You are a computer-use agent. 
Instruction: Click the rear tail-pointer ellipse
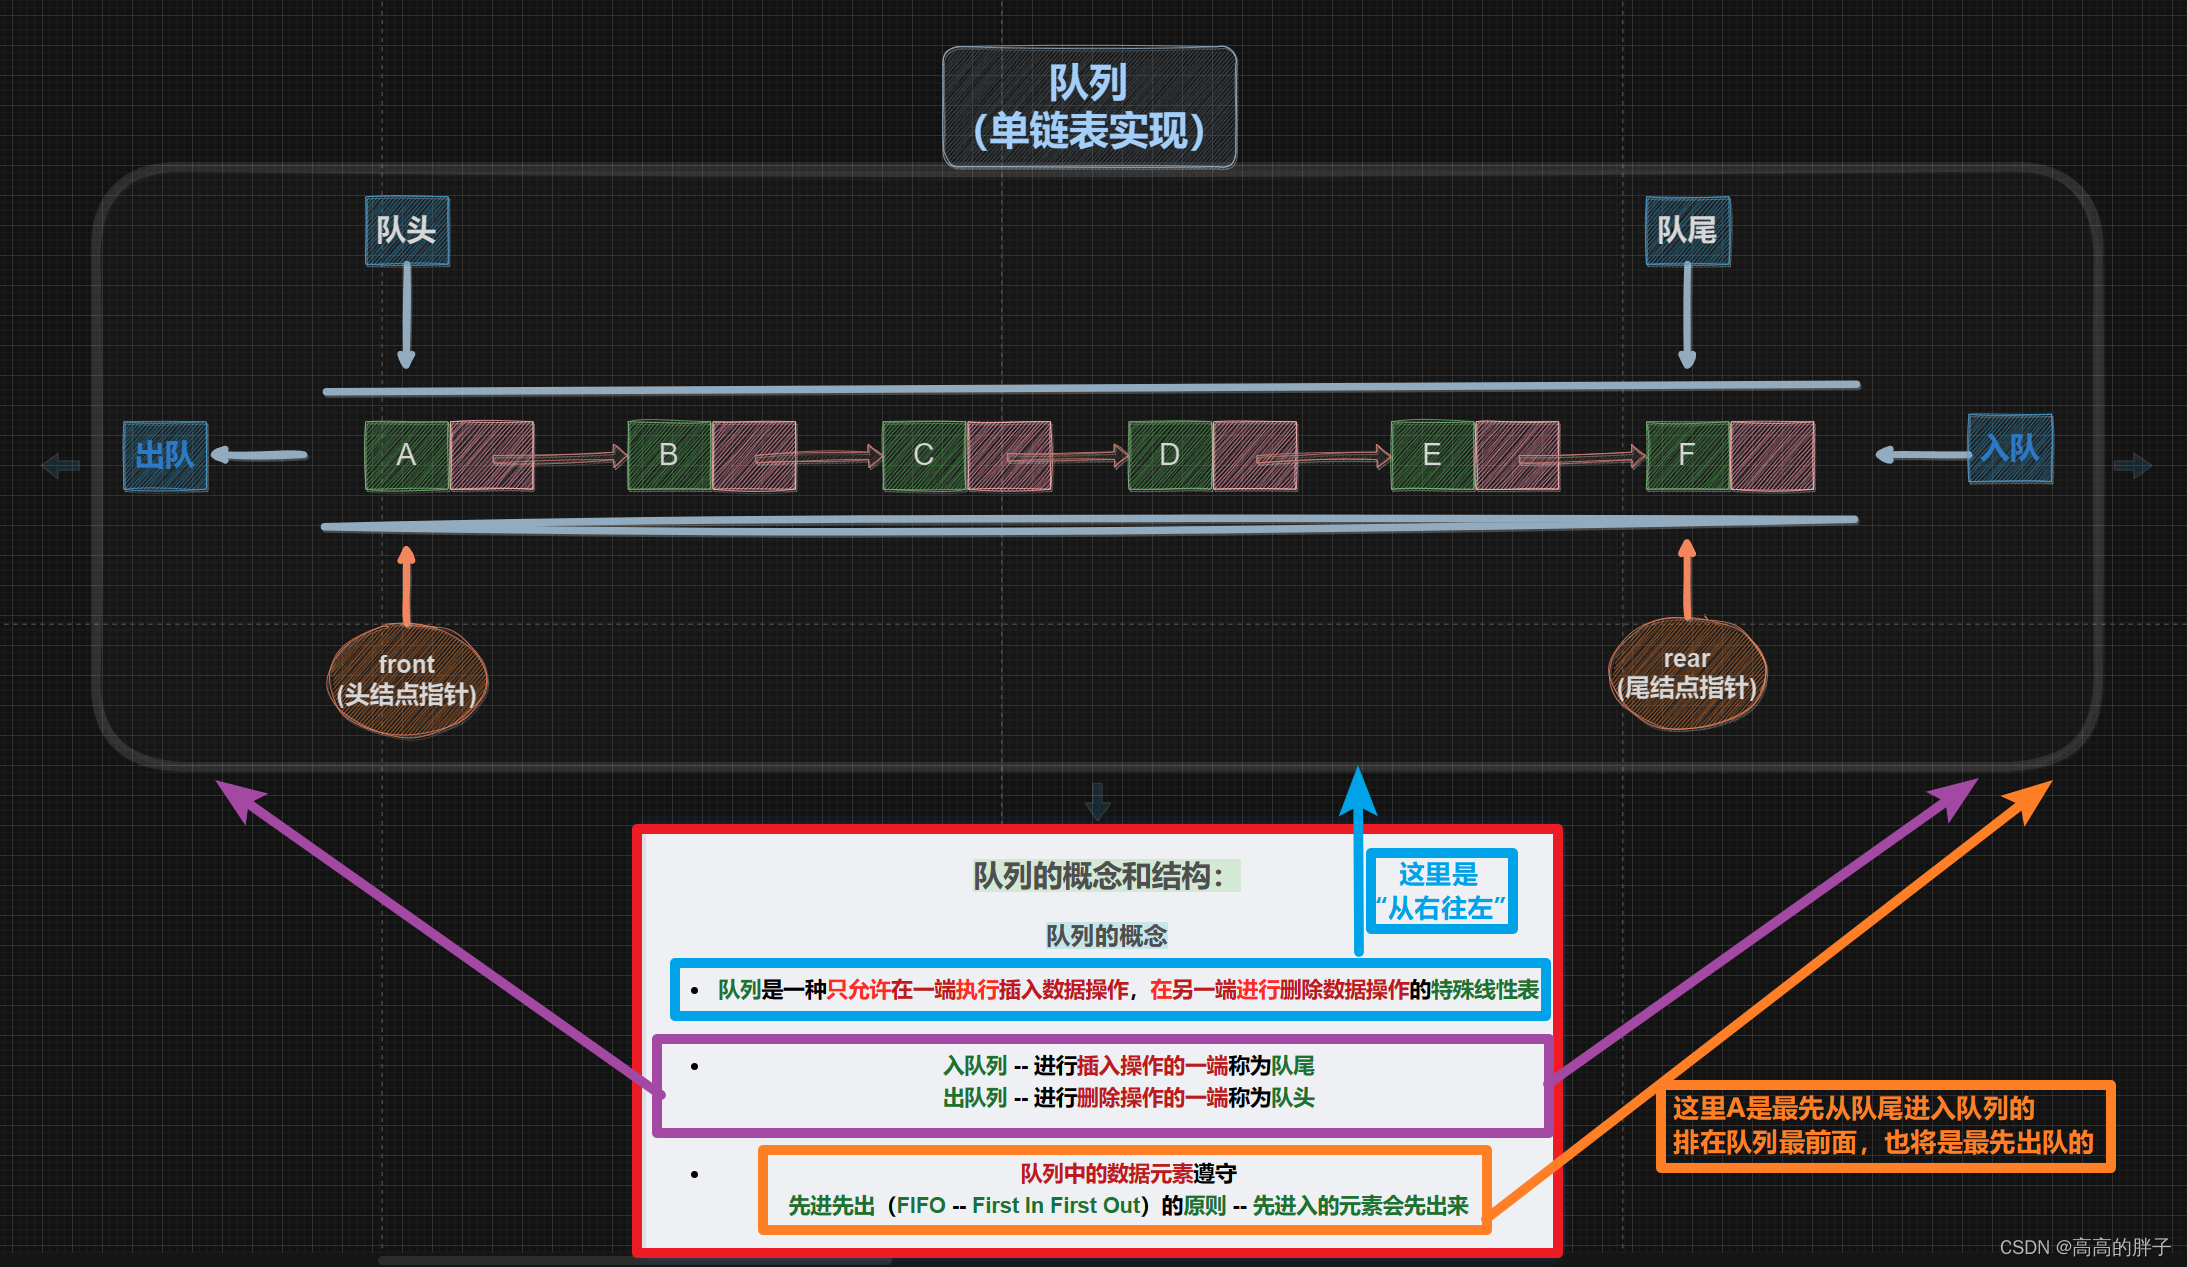click(x=1686, y=674)
